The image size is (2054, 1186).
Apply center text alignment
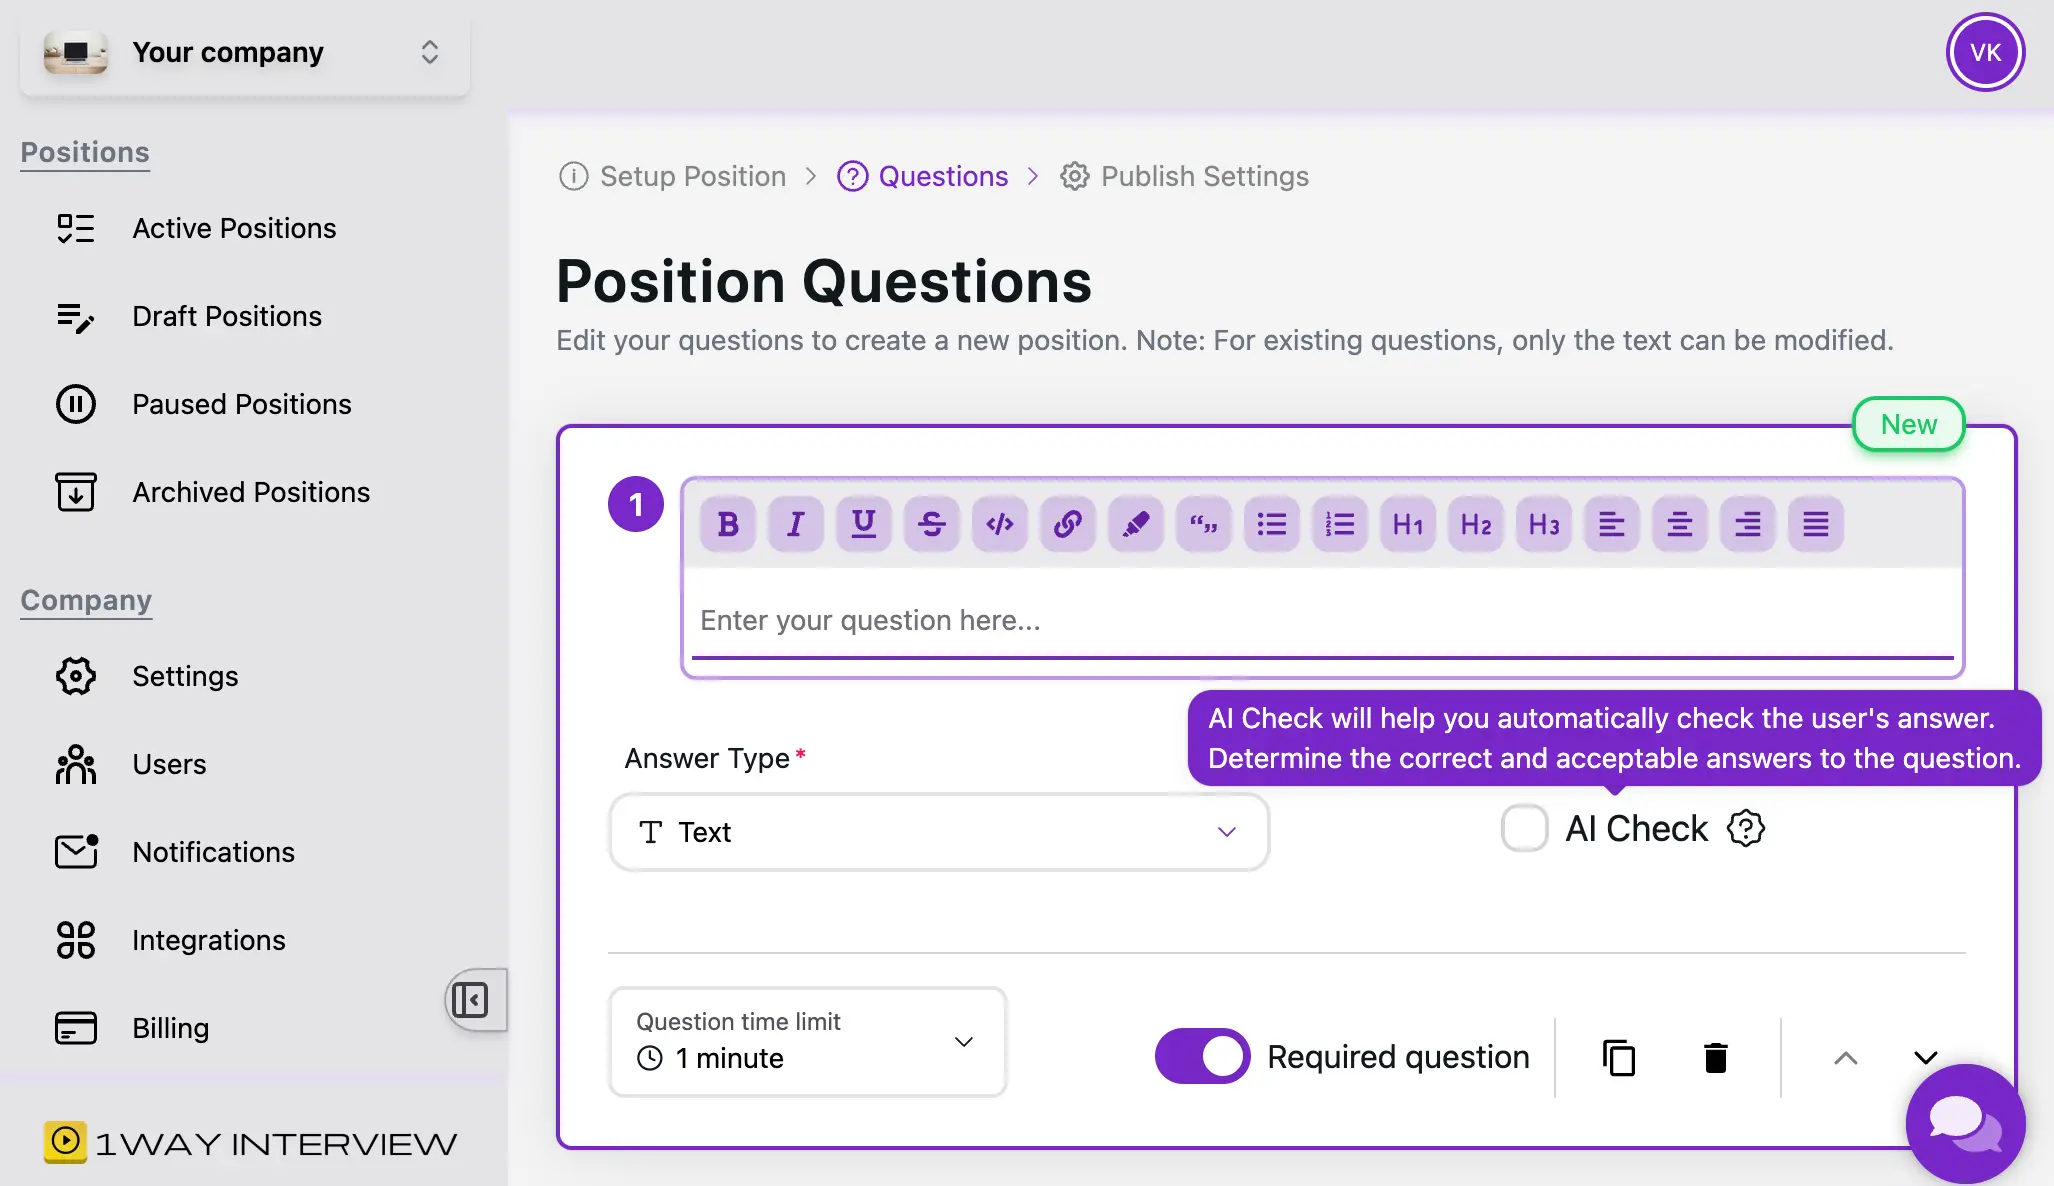[x=1679, y=523]
